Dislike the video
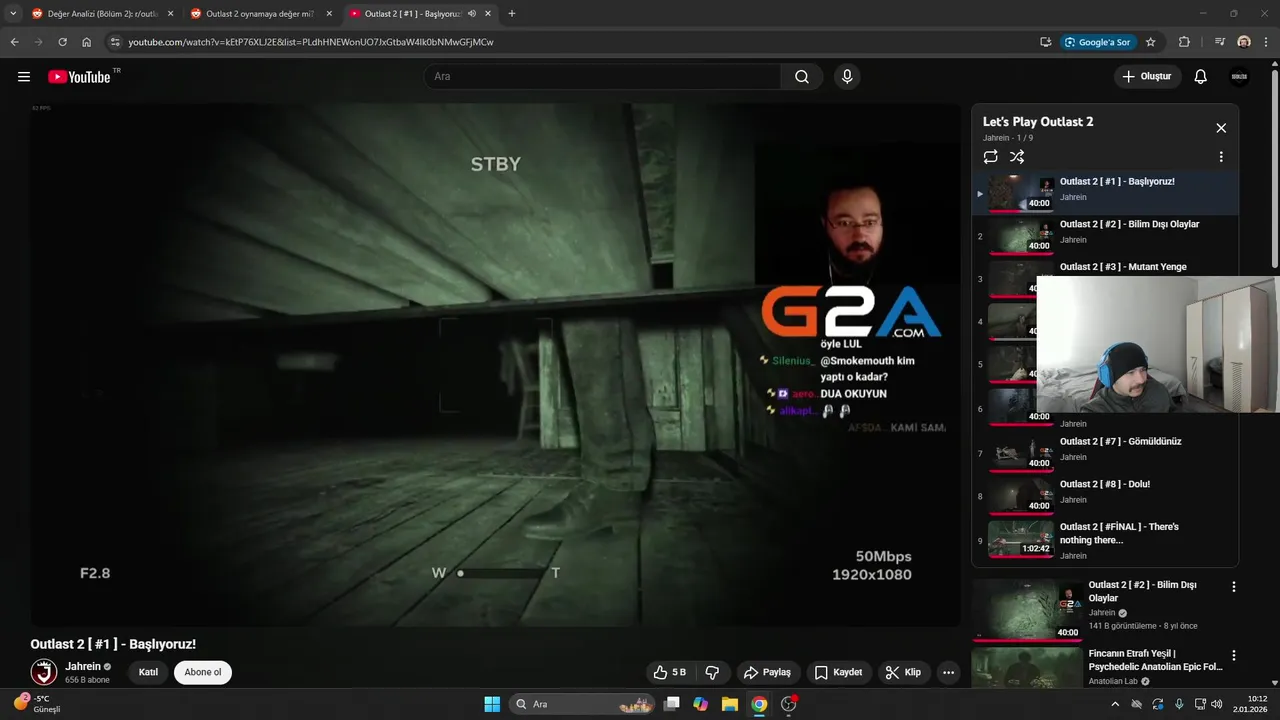Image resolution: width=1280 pixels, height=720 pixels. 713,672
